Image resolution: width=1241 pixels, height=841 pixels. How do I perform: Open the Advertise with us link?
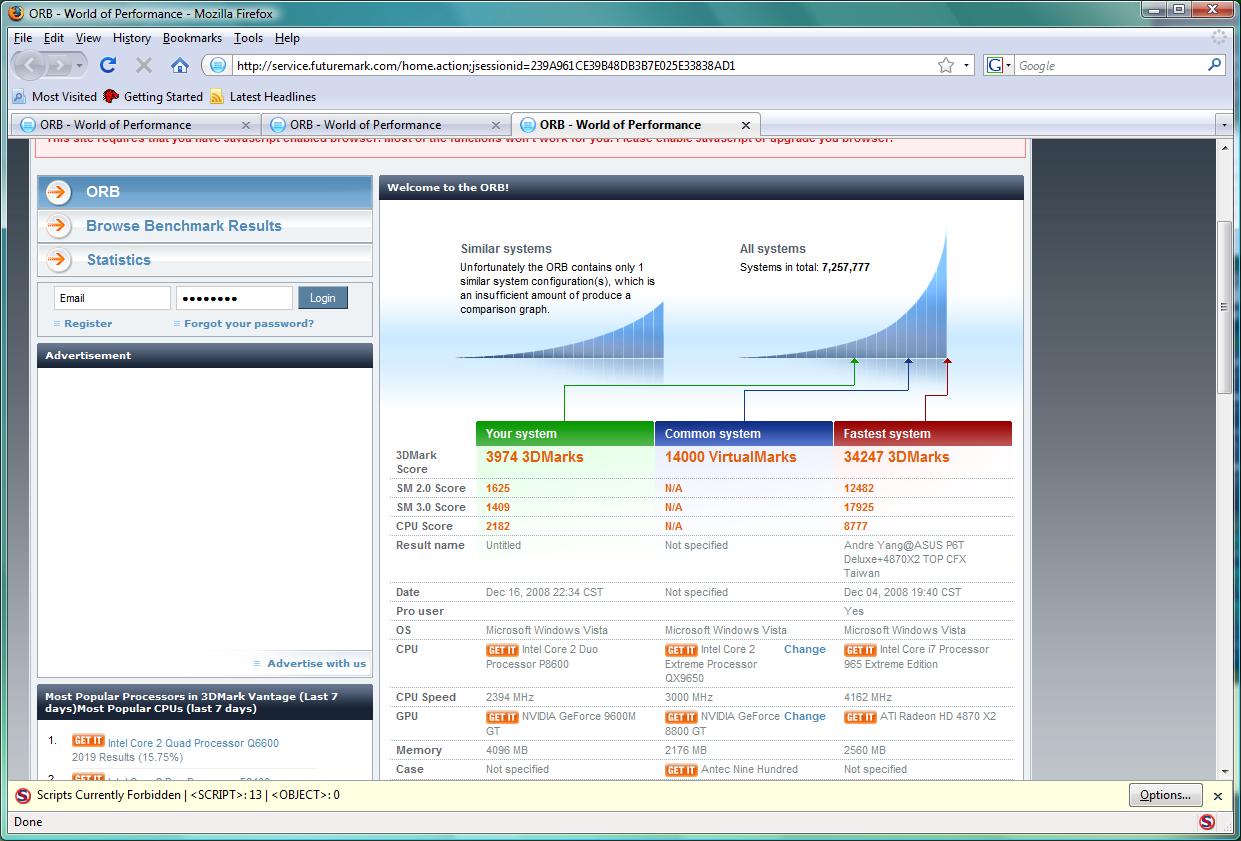click(317, 663)
